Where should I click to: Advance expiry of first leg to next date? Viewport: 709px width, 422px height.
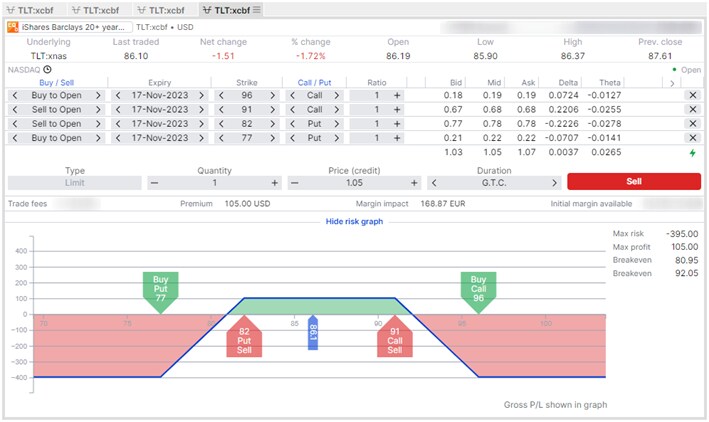(201, 95)
